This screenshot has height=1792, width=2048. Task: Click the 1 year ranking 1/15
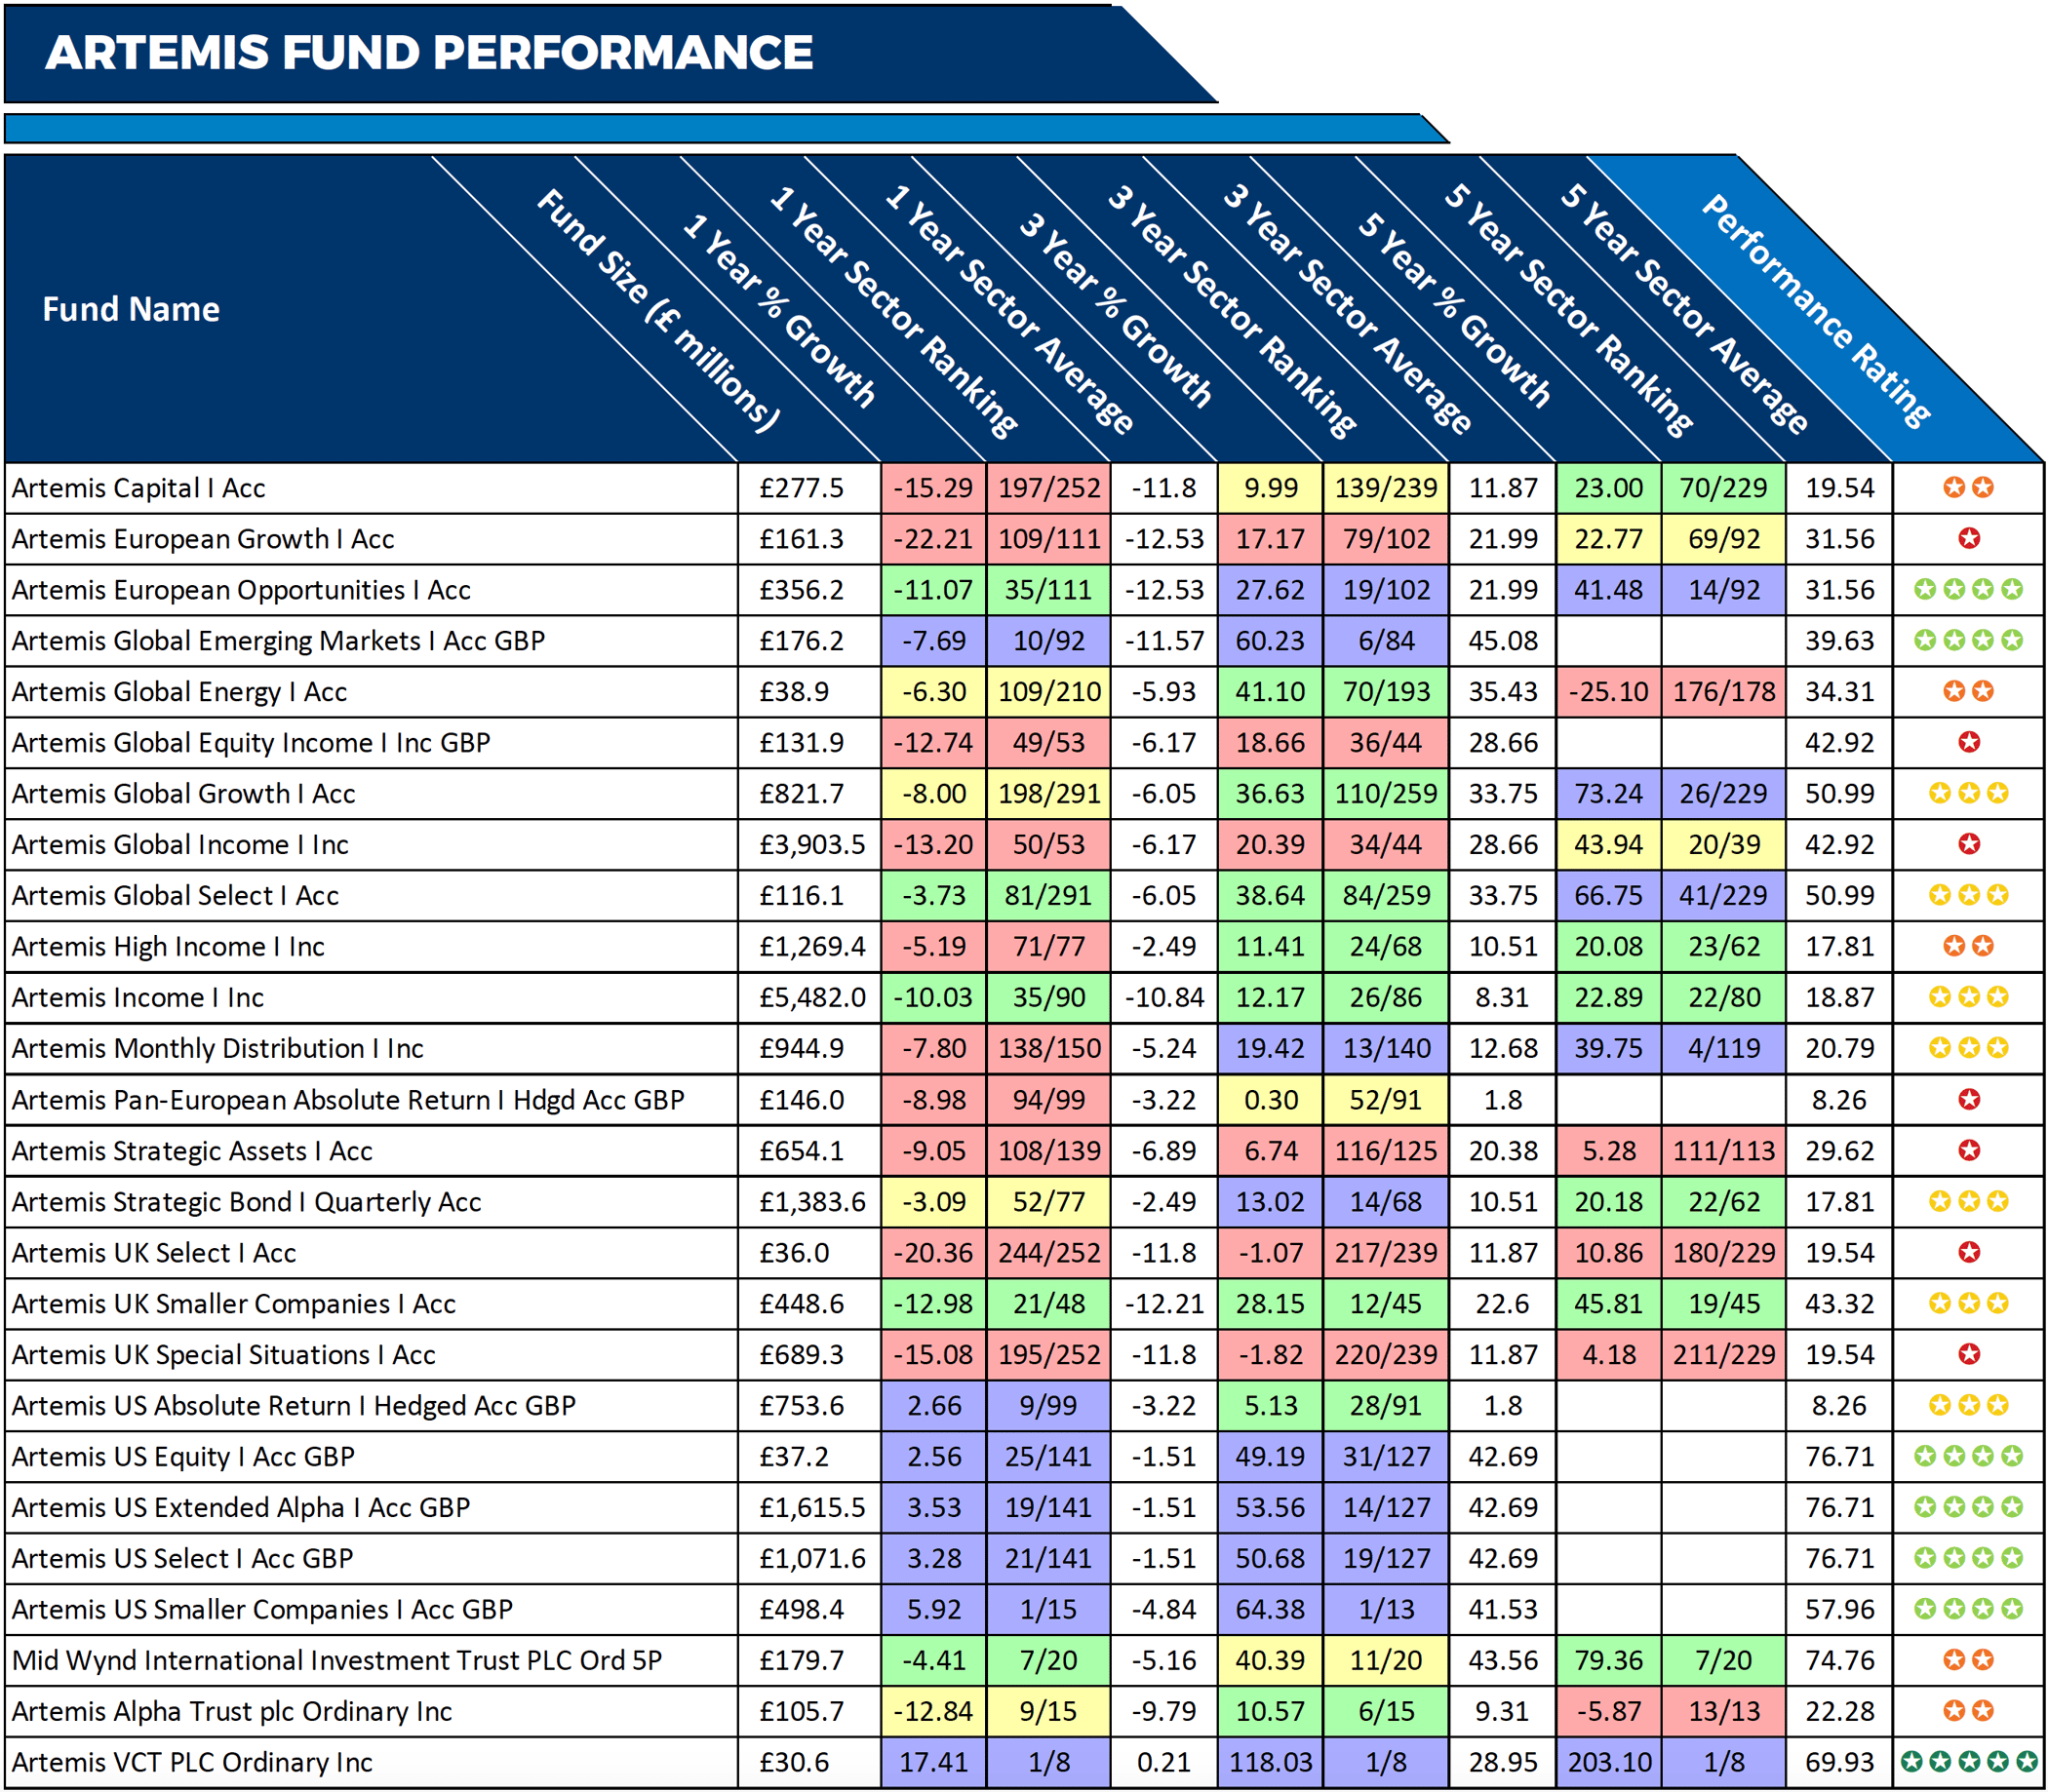point(1049,1610)
